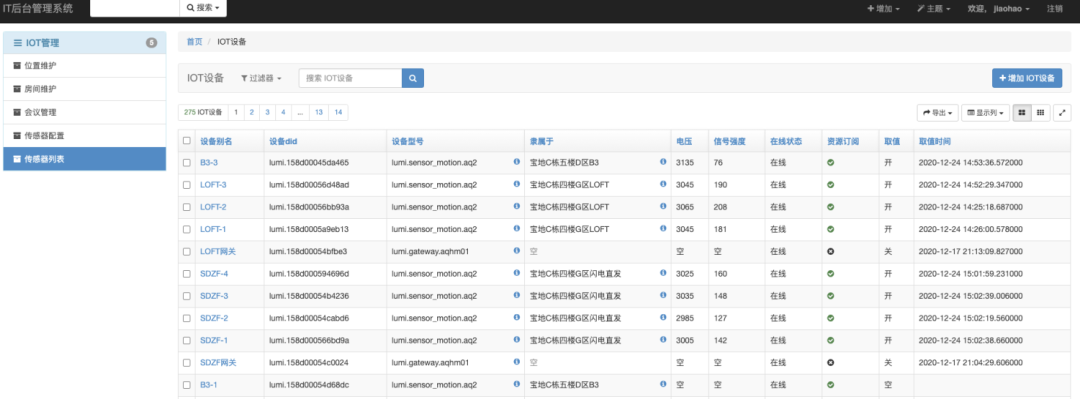
Task: Open the LOFT网关 device alias link
Action: [x=218, y=252]
